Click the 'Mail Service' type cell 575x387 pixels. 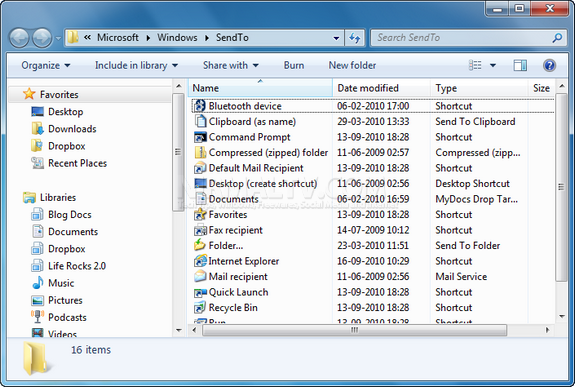click(461, 277)
